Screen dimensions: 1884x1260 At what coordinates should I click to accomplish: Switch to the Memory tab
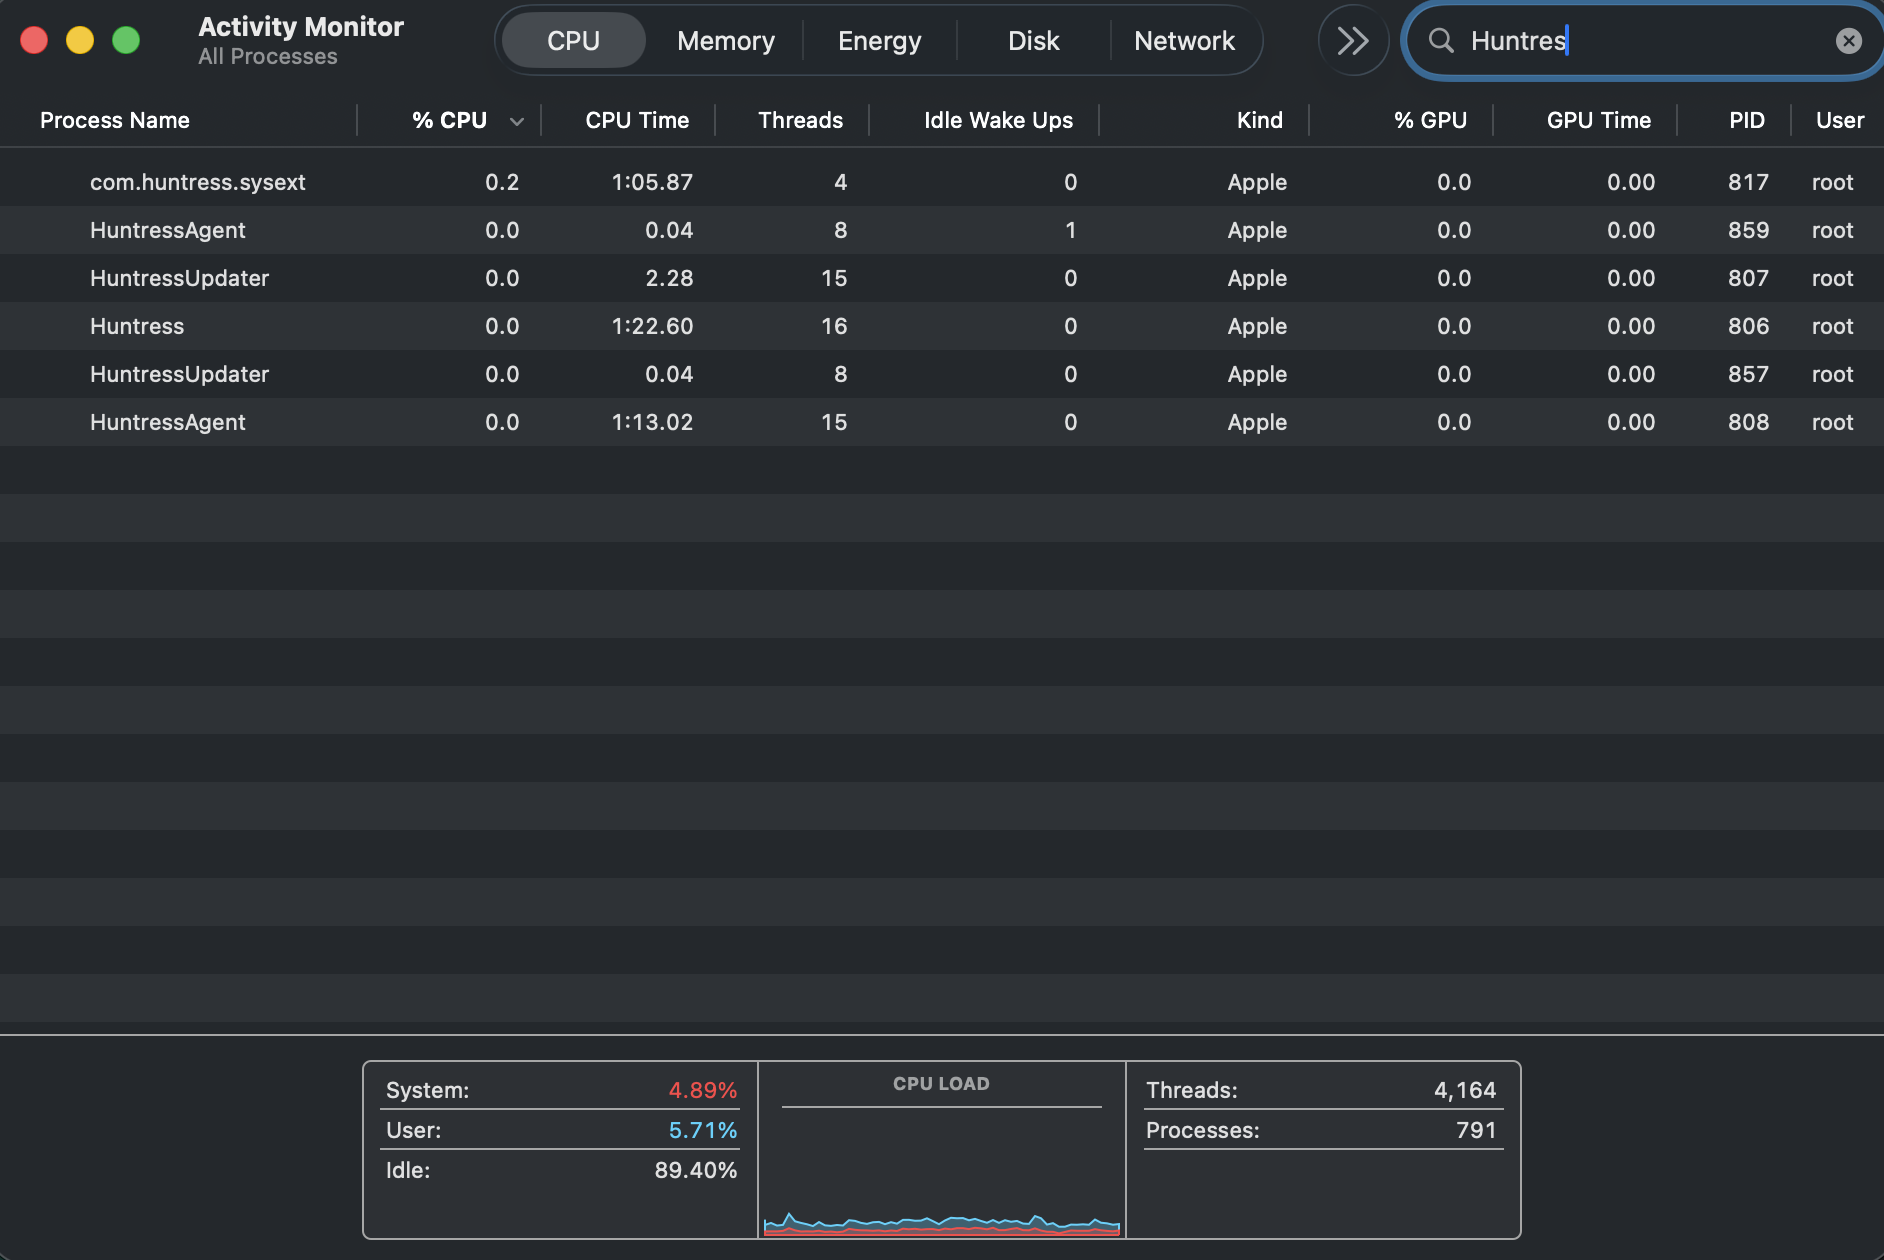tap(726, 41)
